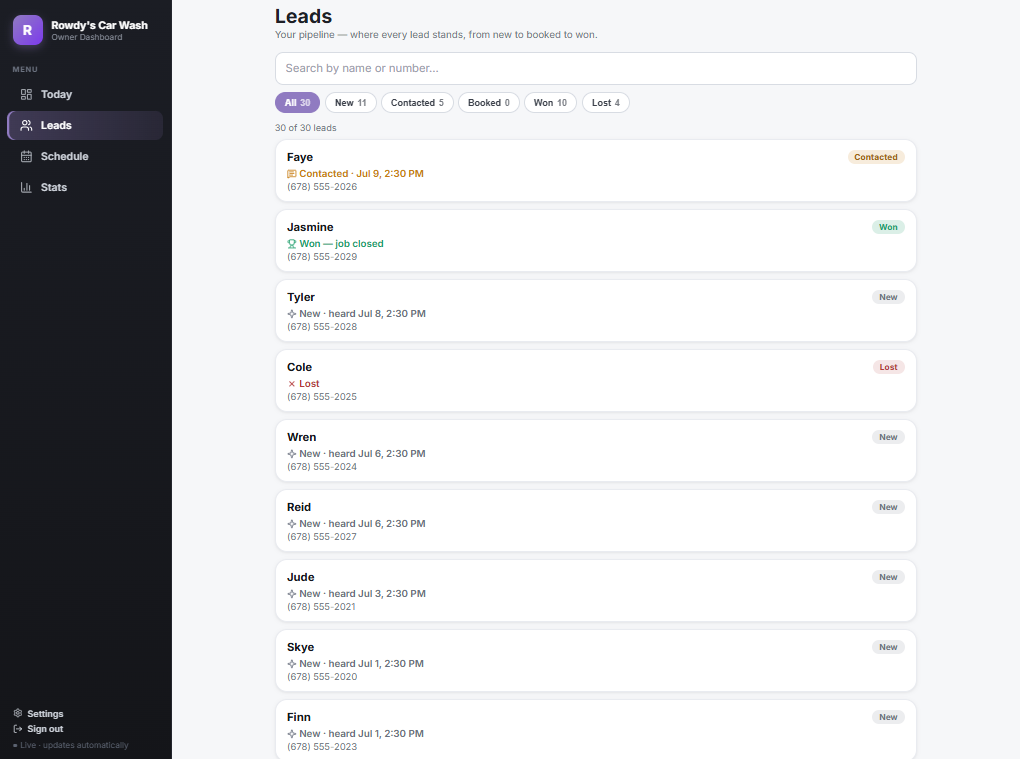
Task: Open Tyler's lead name
Action: 301,297
